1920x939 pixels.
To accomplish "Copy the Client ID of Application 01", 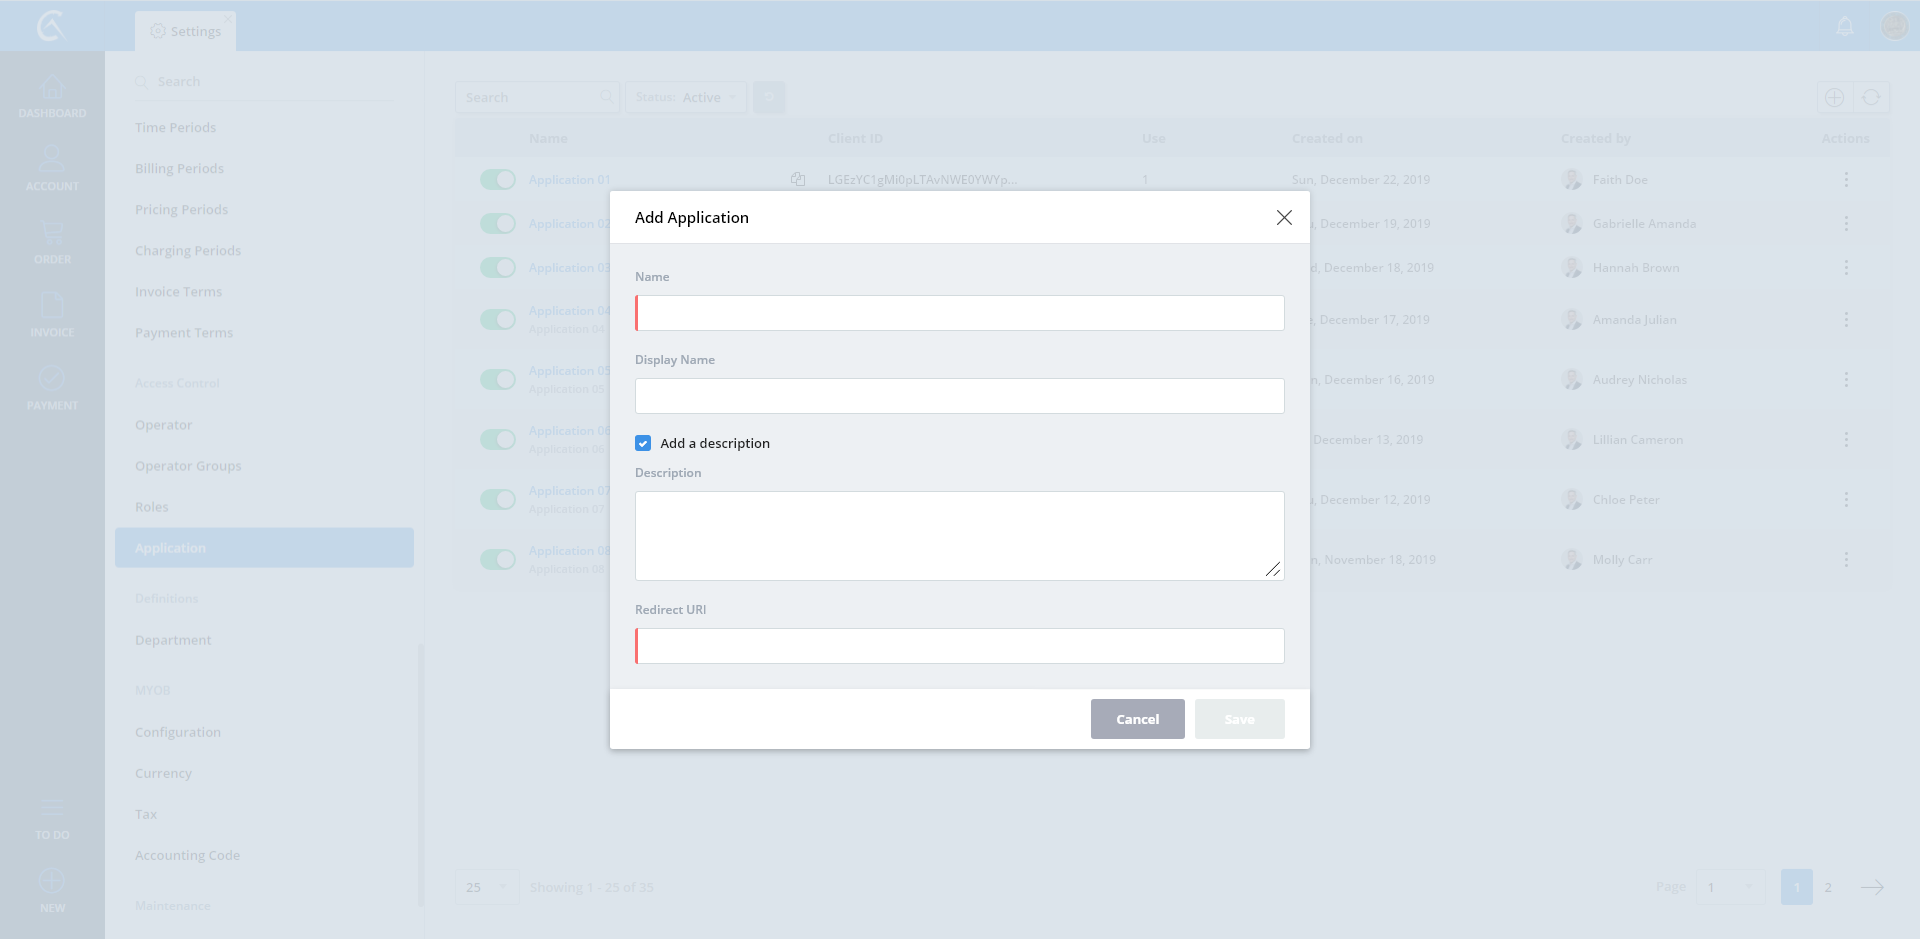I will 798,180.
